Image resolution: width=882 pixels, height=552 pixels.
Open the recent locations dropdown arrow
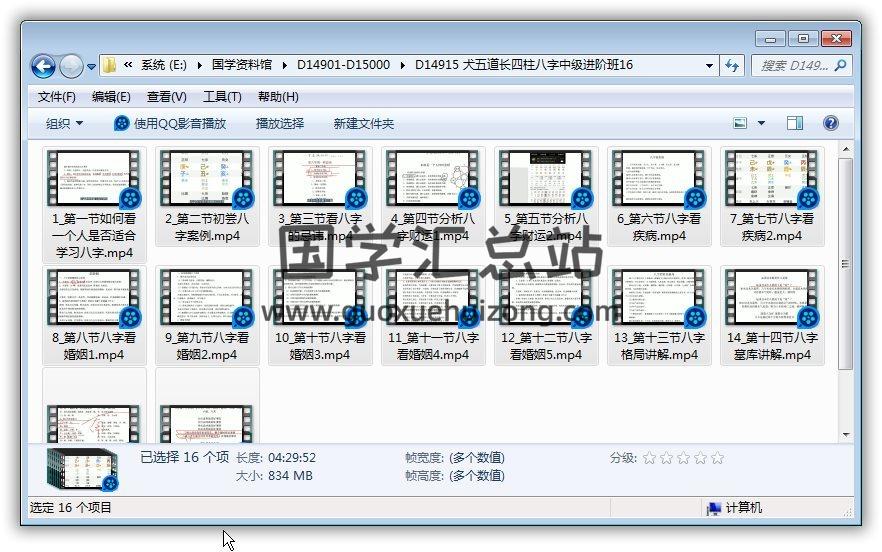point(91,66)
